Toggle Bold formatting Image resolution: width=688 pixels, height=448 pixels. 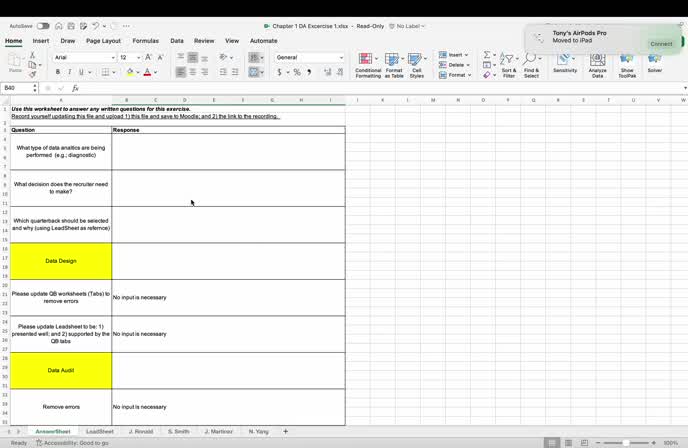point(58,72)
